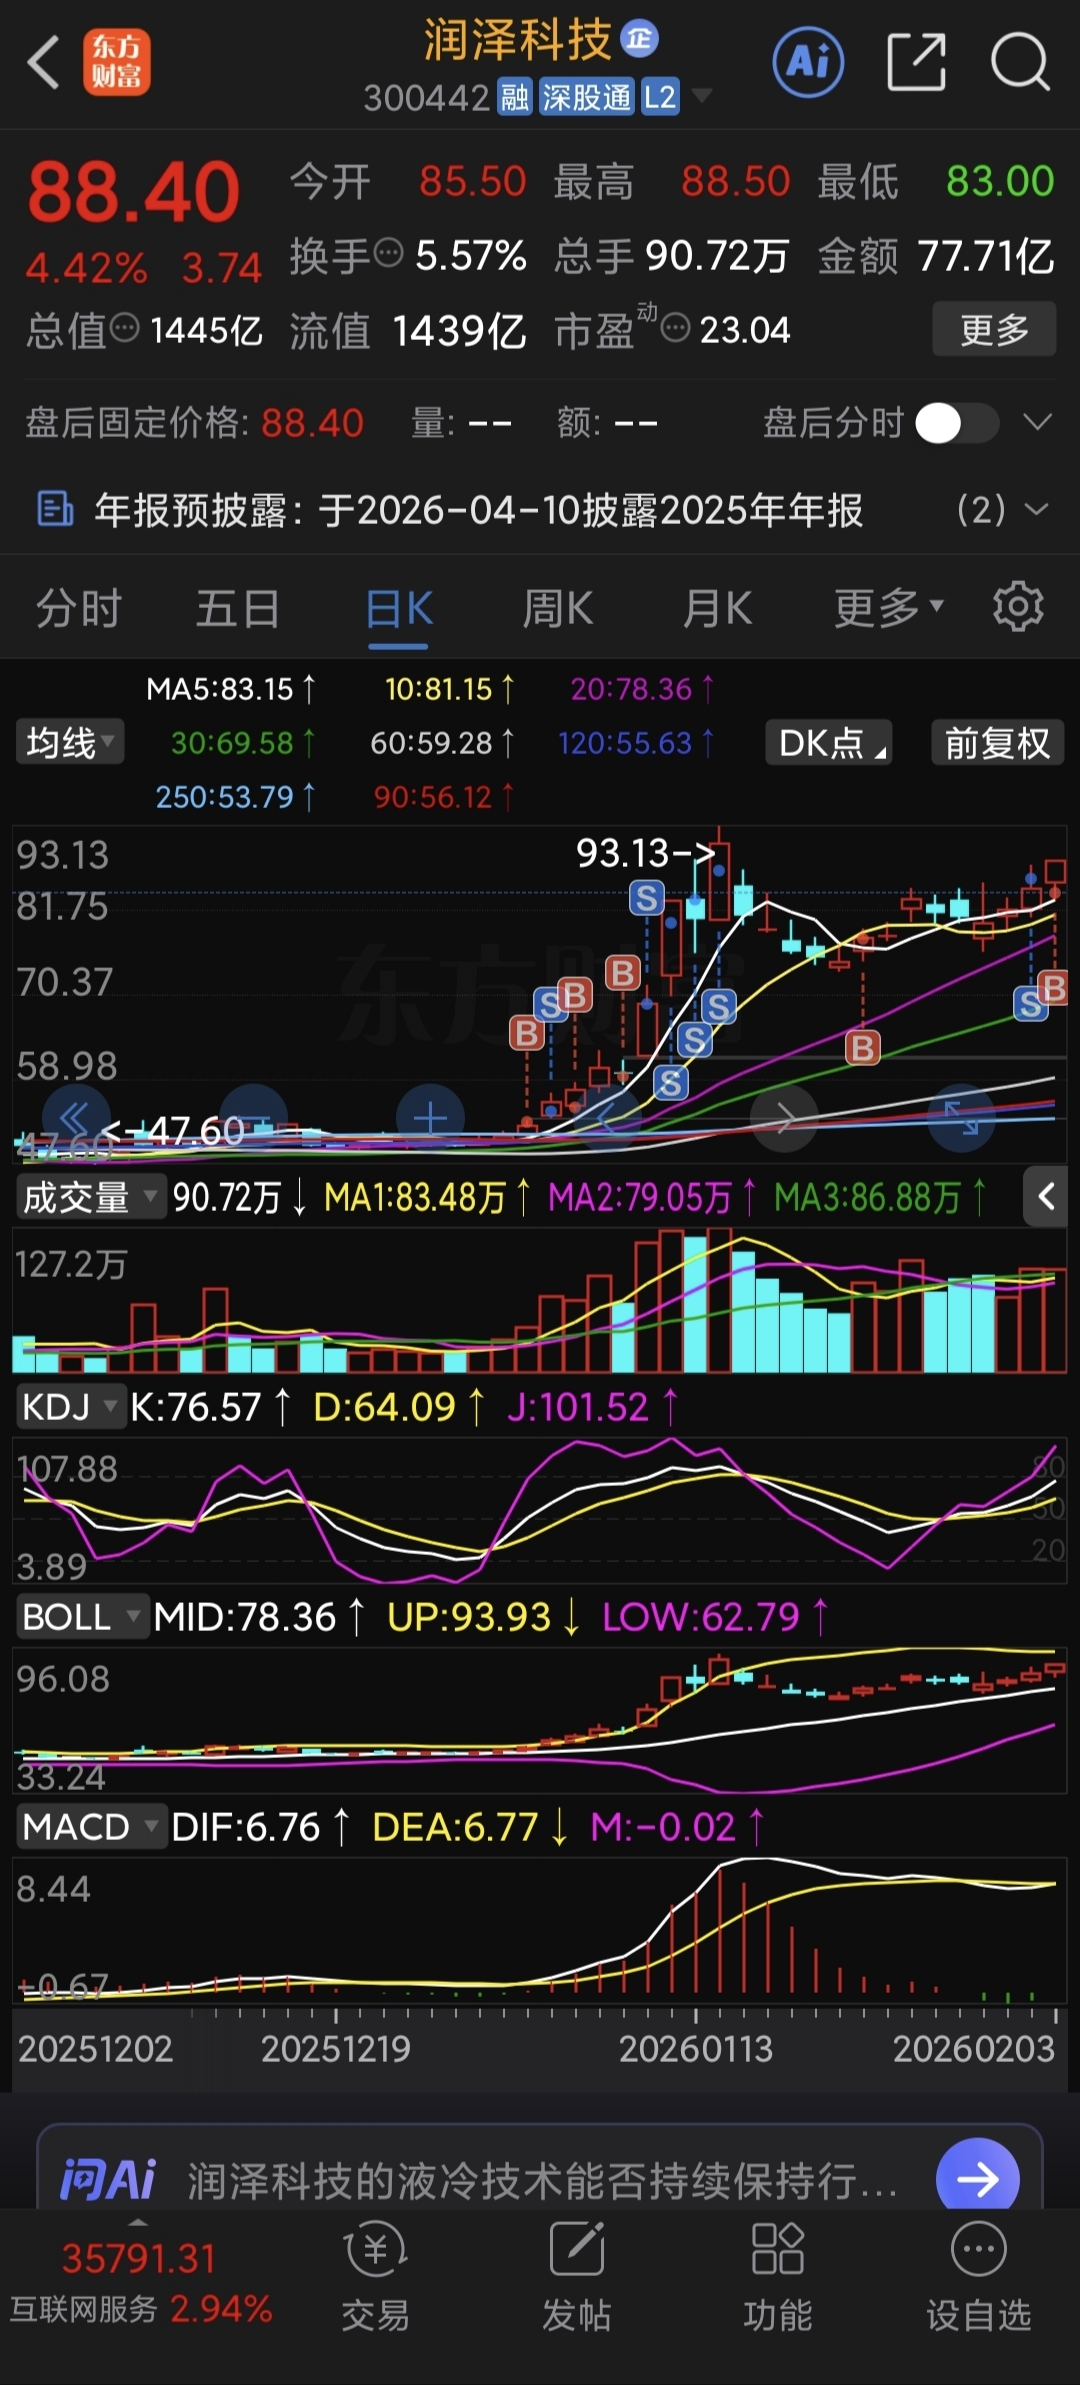The height and width of the screenshot is (2385, 1080).
Task: Open the 交易 trade icon
Action: pyautogui.click(x=375, y=2278)
